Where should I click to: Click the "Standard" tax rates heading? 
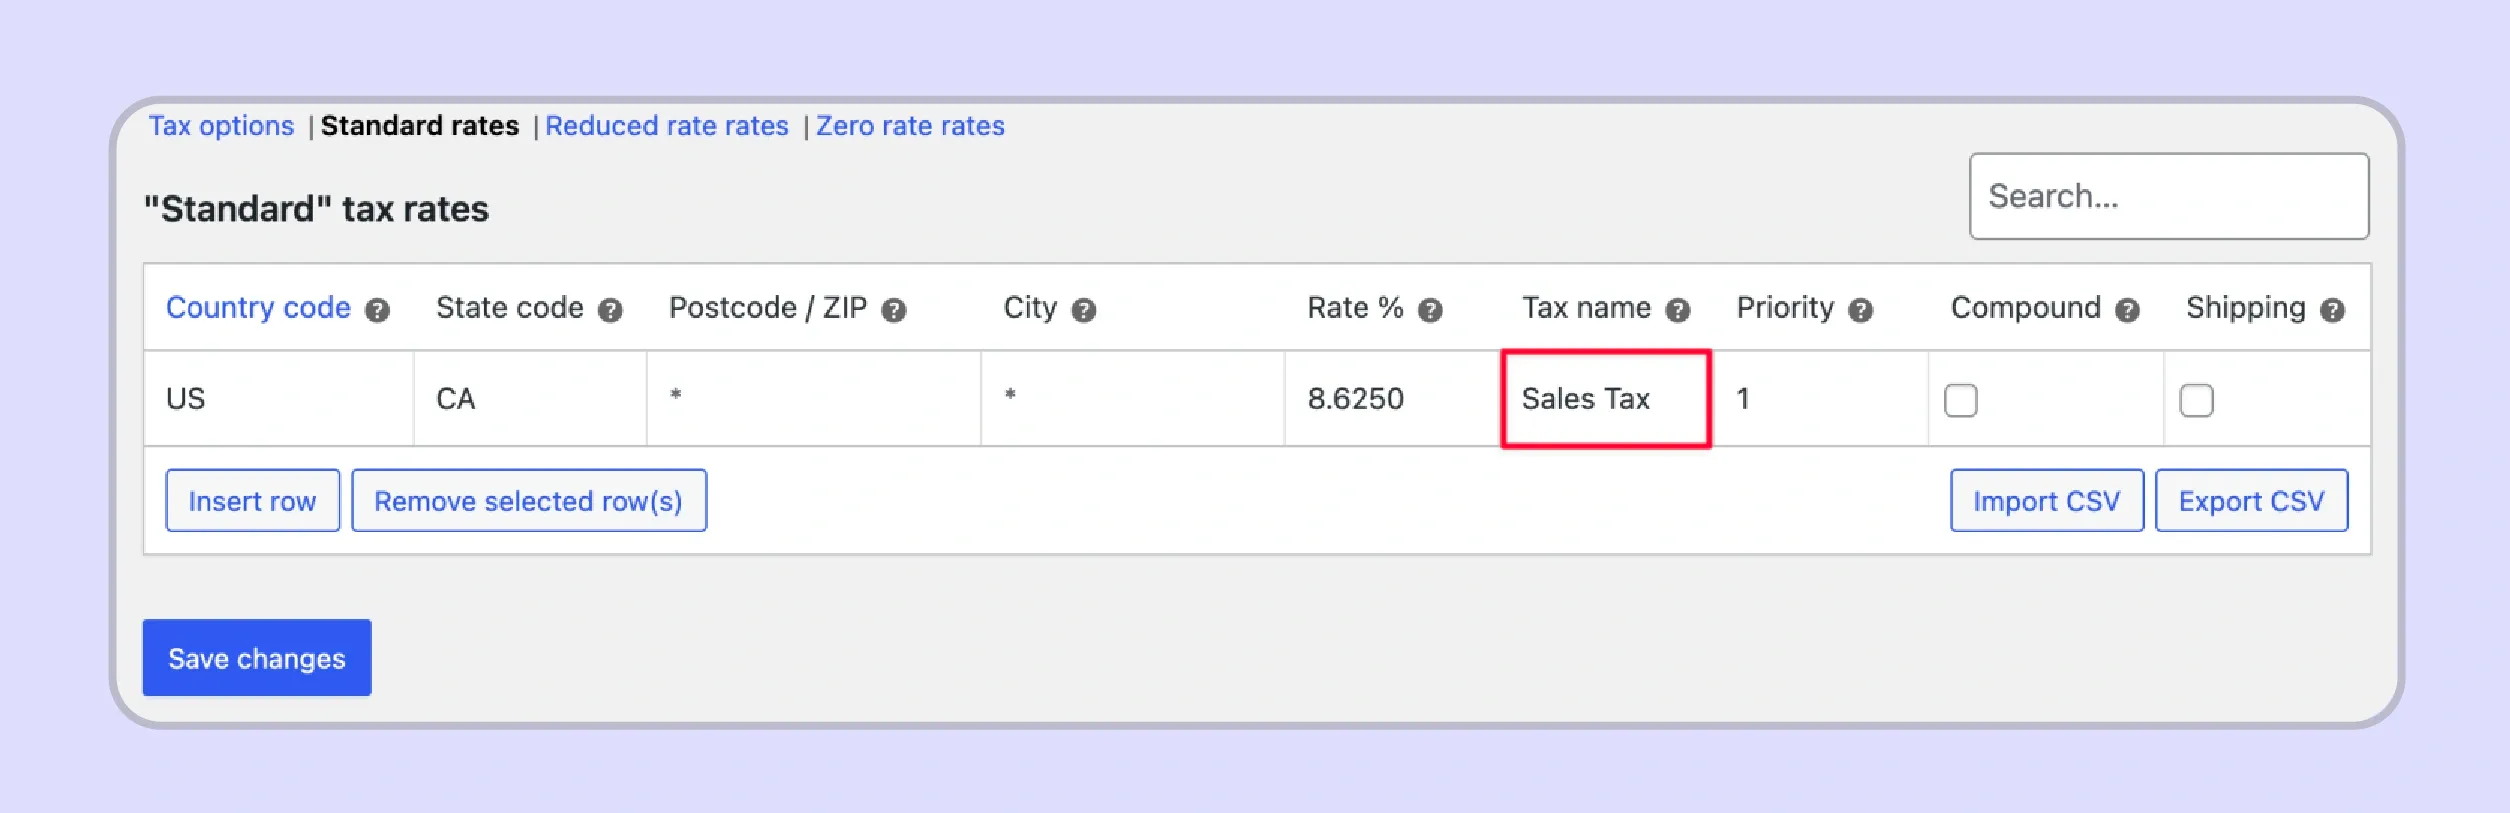pyautogui.click(x=316, y=209)
